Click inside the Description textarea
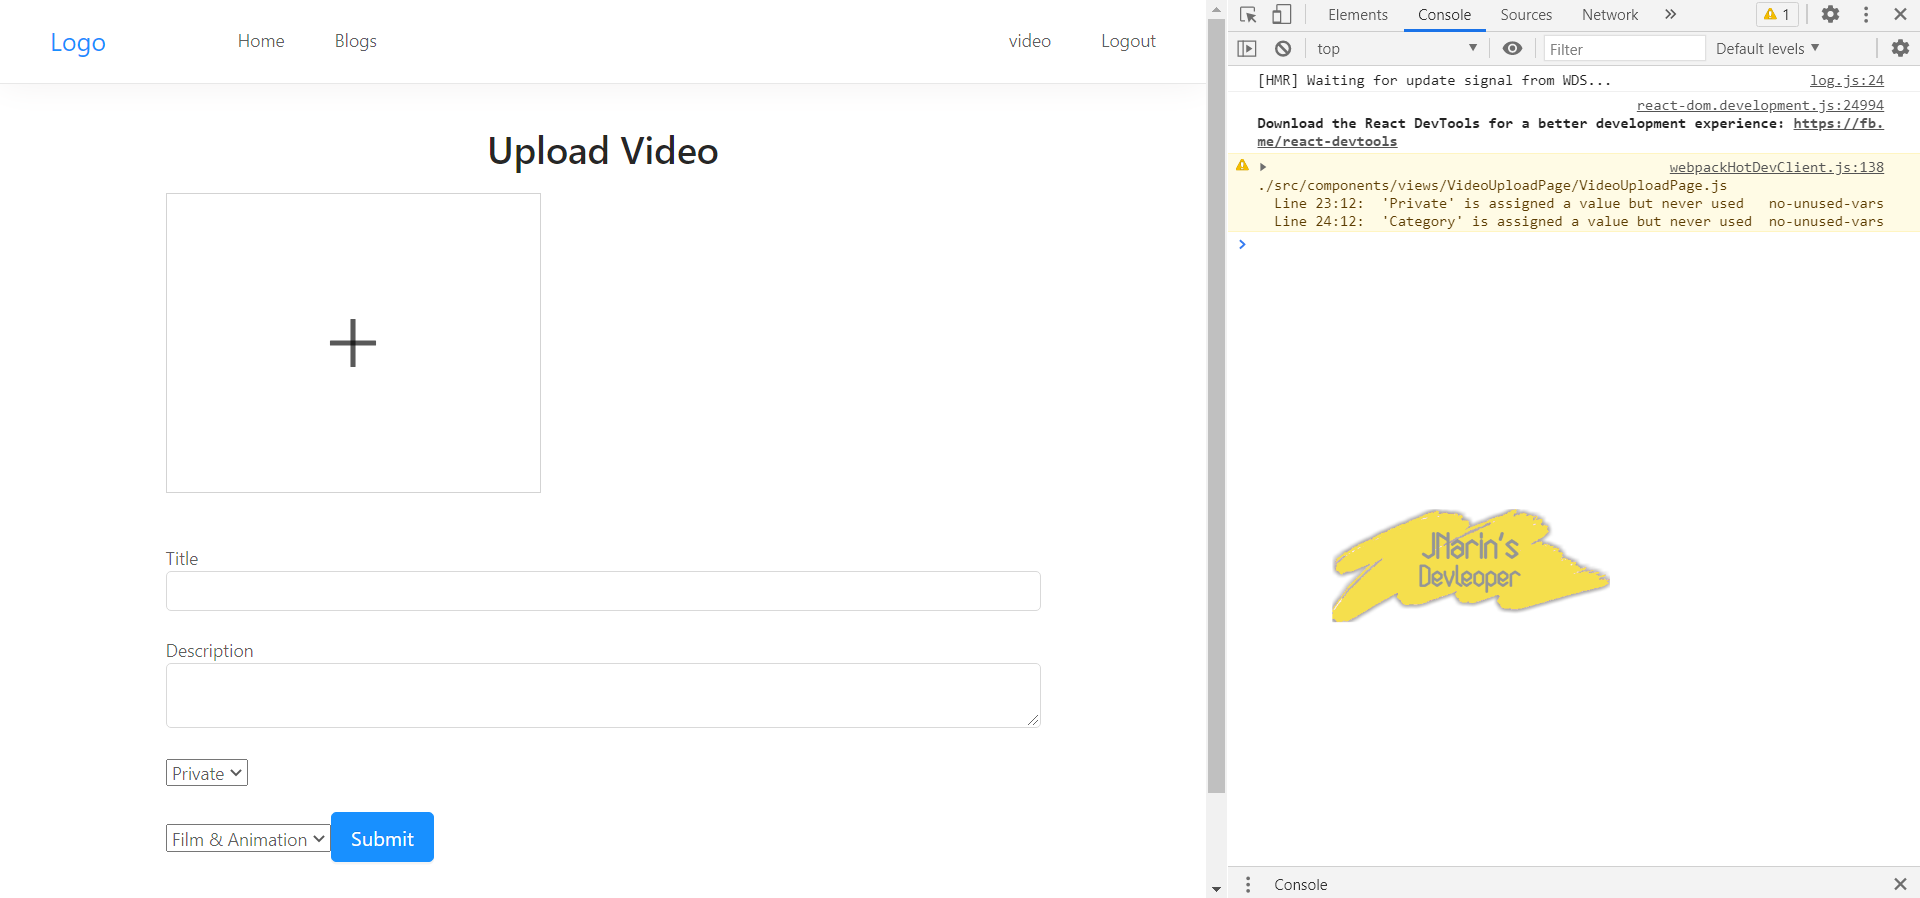The width and height of the screenshot is (1920, 898). (x=603, y=695)
